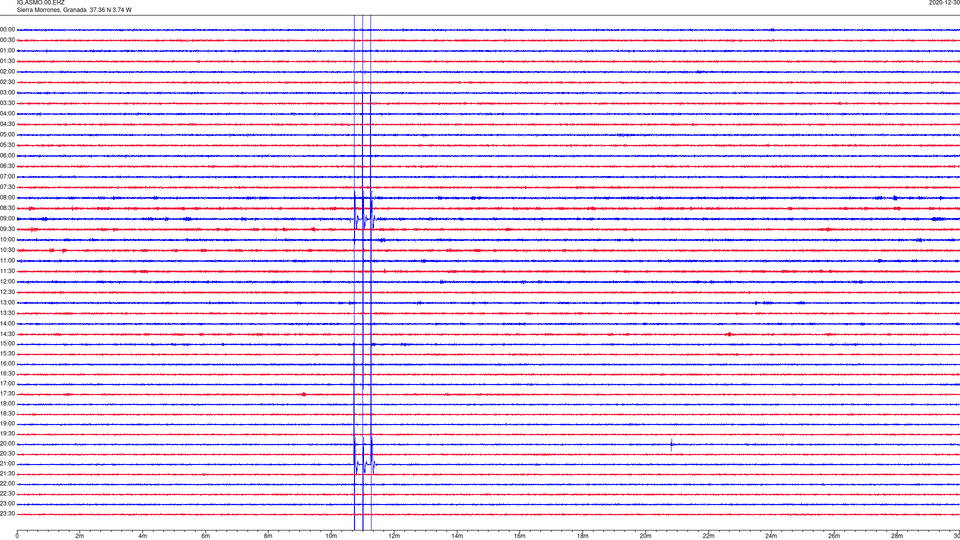Click the 08:00 trace time label
960x540 pixels.
(x=7, y=198)
